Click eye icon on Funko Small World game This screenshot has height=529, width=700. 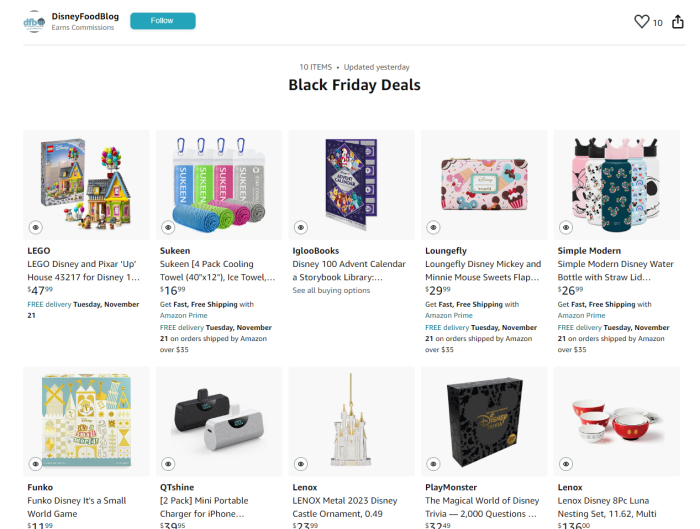click(x=35, y=464)
